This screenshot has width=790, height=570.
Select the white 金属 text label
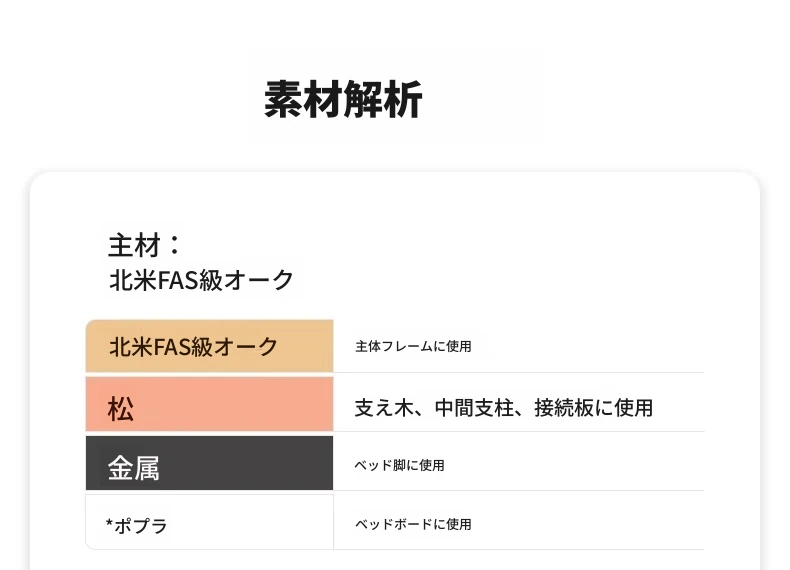[x=134, y=468]
